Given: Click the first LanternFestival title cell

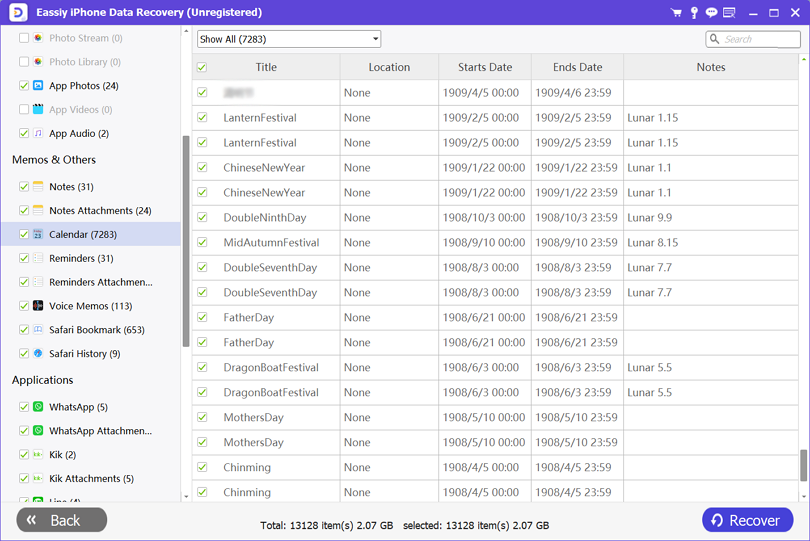Looking at the screenshot, I should (x=260, y=118).
